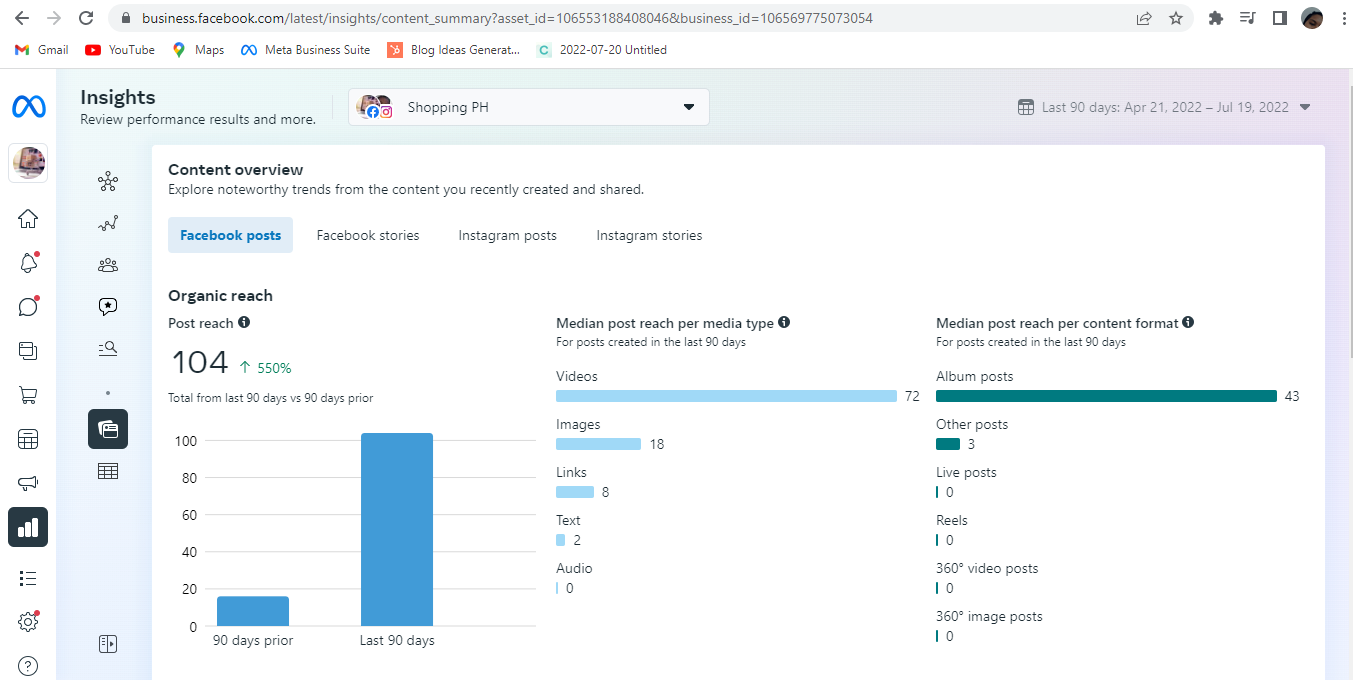Switch to the Facebook stories tab
Image resolution: width=1353 pixels, height=680 pixels.
[x=368, y=236]
